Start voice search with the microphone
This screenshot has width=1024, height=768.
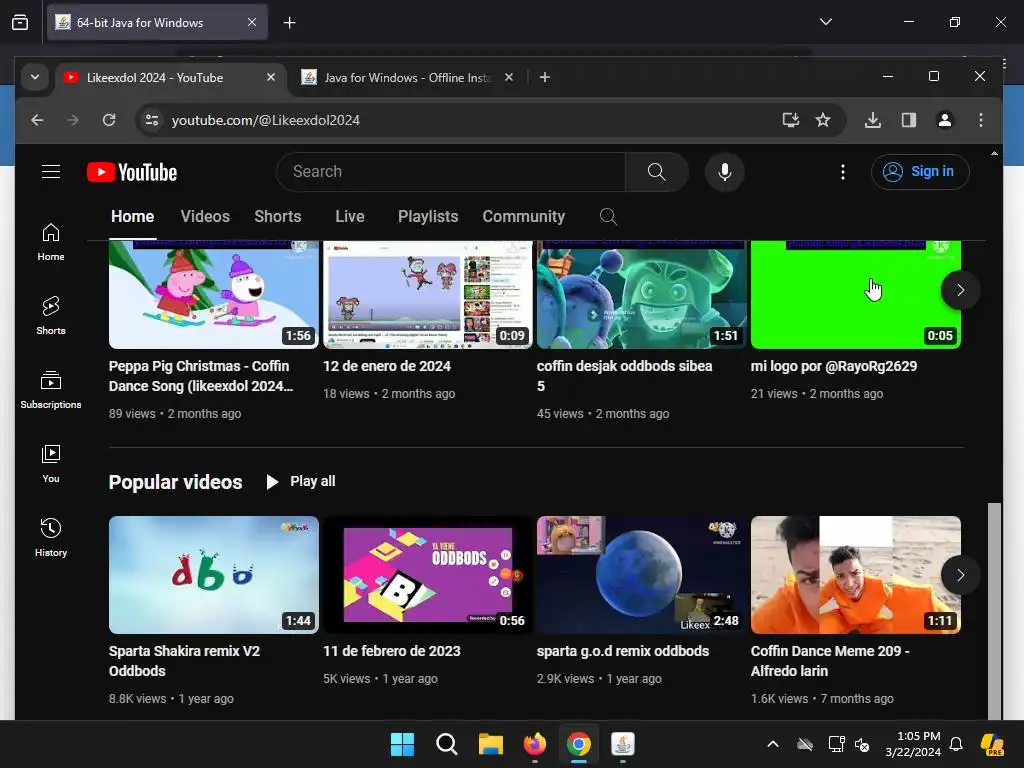click(724, 172)
